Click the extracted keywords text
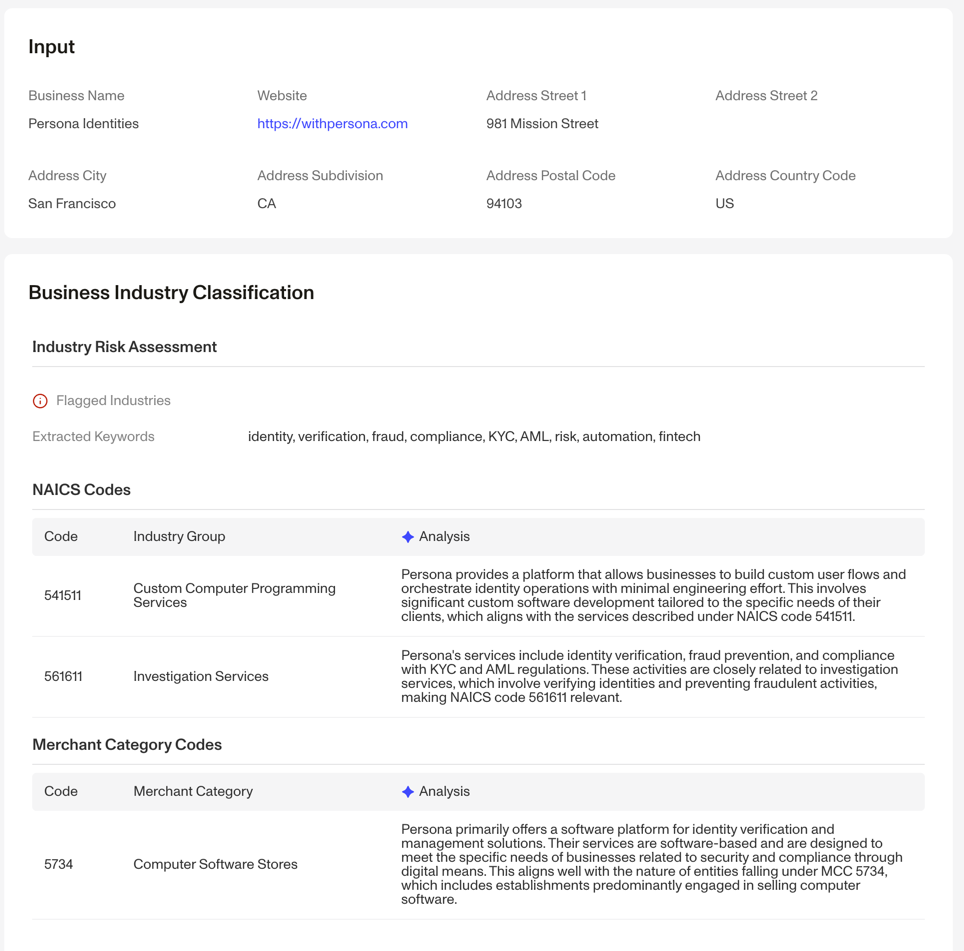The image size is (964, 951). click(474, 436)
